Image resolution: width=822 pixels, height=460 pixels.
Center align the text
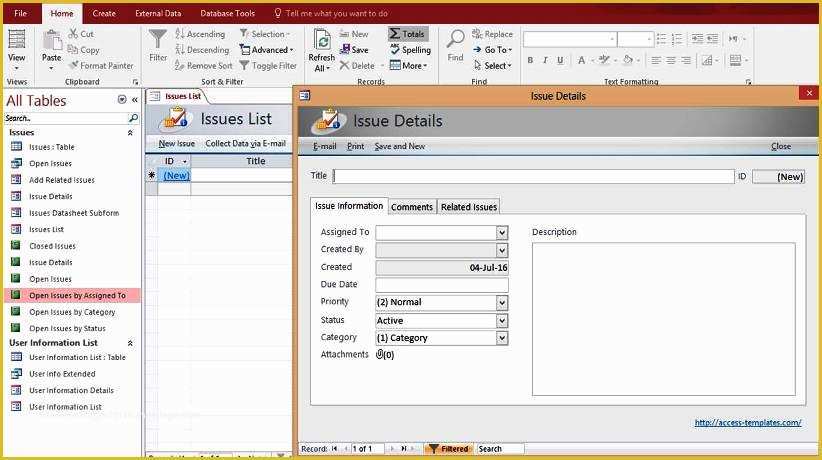point(670,60)
